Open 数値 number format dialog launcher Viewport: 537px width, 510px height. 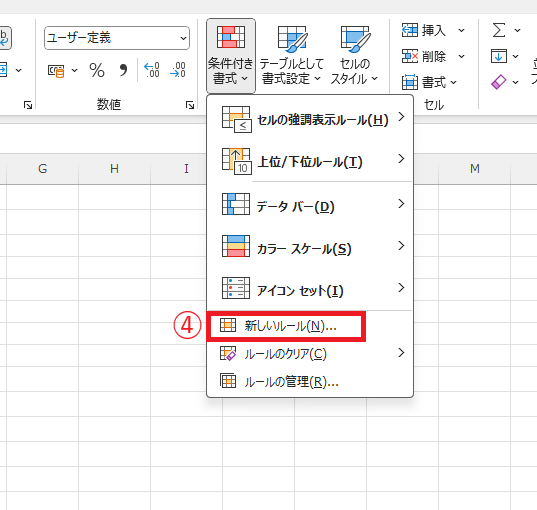[190, 105]
